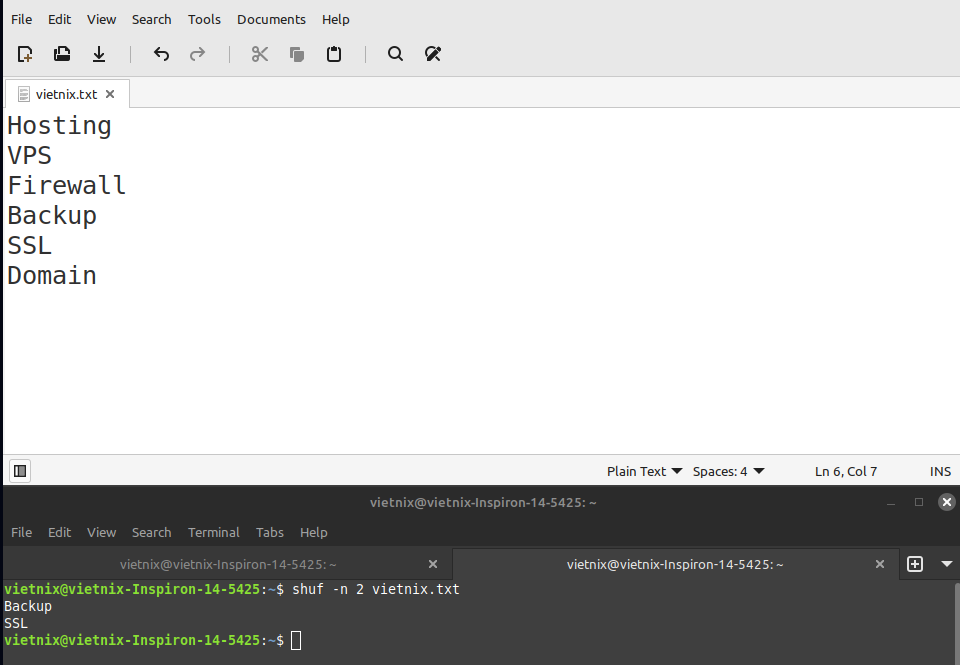The height and width of the screenshot is (665, 960).
Task: Open the editor's View menu
Action: point(102,20)
